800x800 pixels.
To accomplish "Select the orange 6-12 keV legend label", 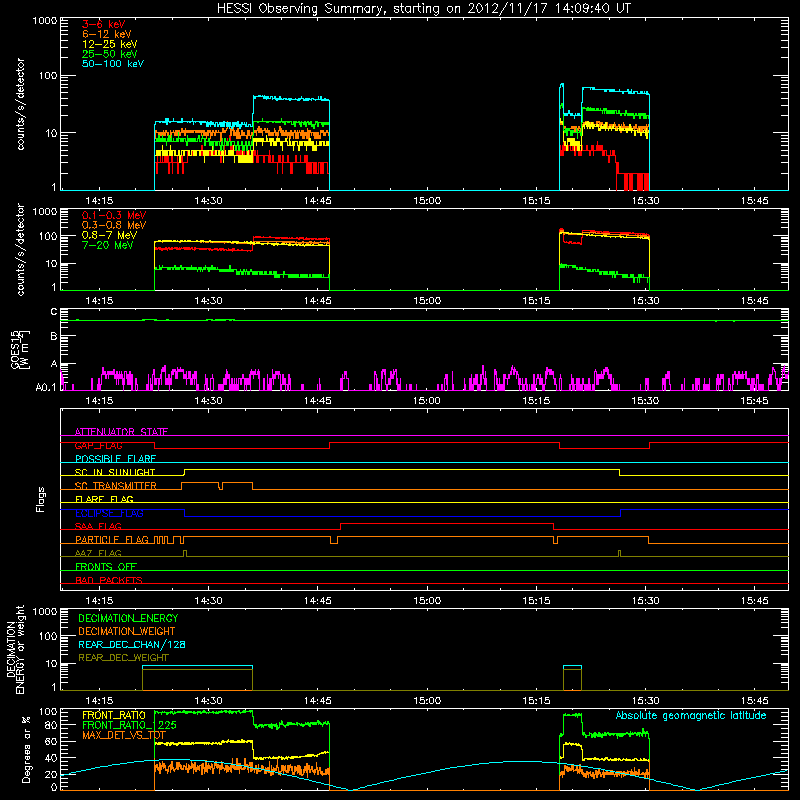I will pyautogui.click(x=107, y=34).
